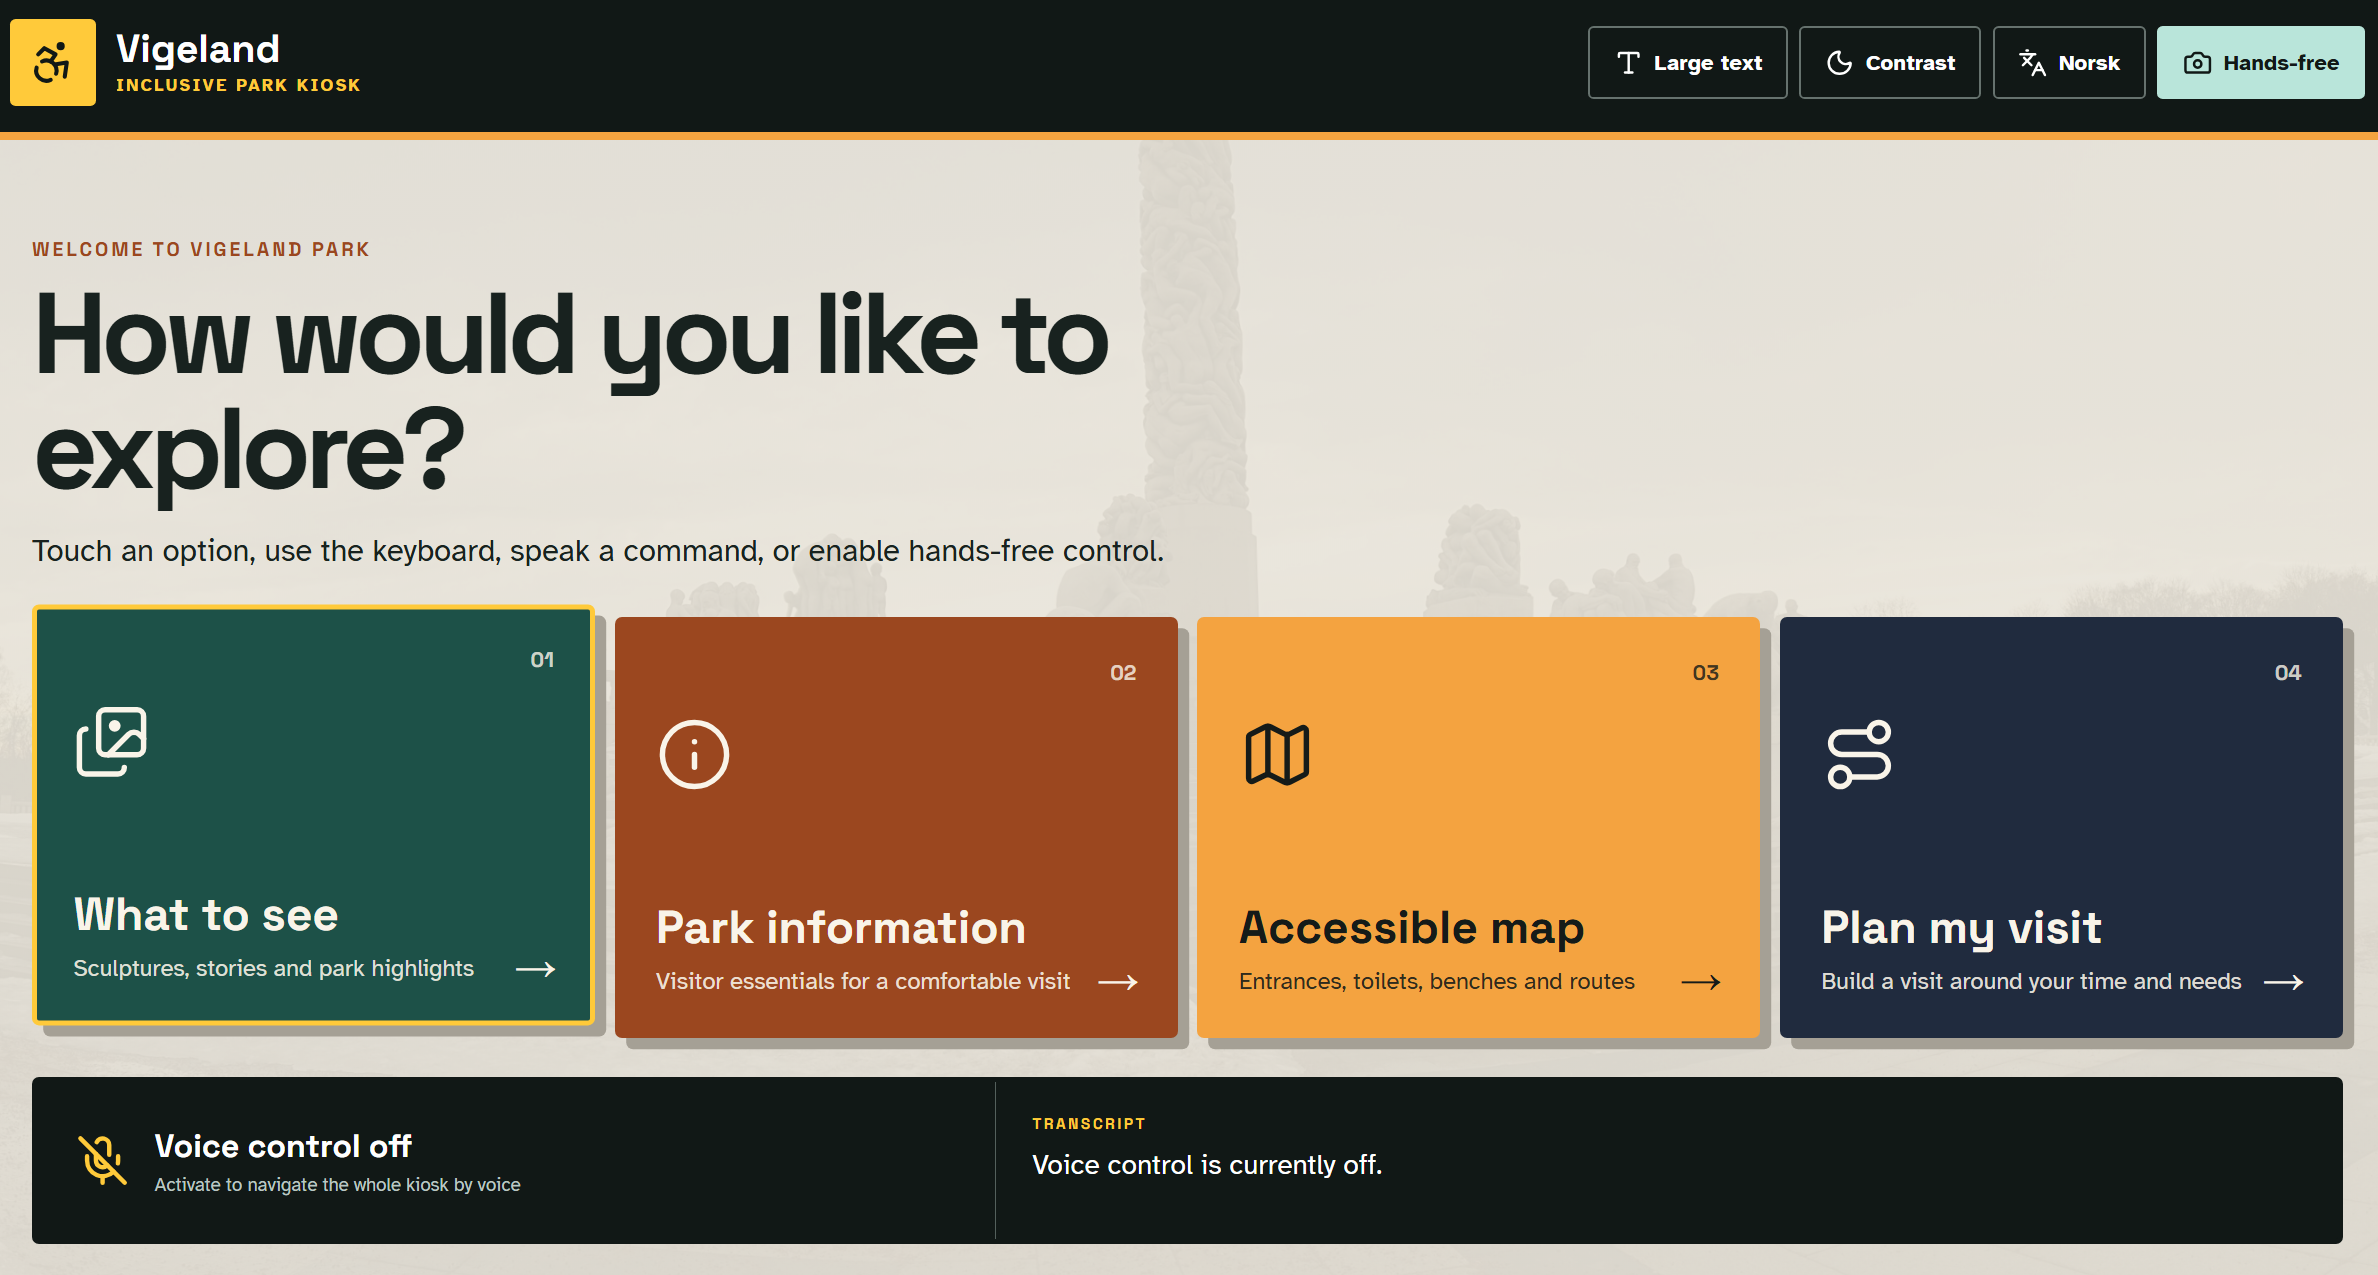Click the gallery images icon on What to see
This screenshot has height=1275, width=2378.
pyautogui.click(x=112, y=741)
